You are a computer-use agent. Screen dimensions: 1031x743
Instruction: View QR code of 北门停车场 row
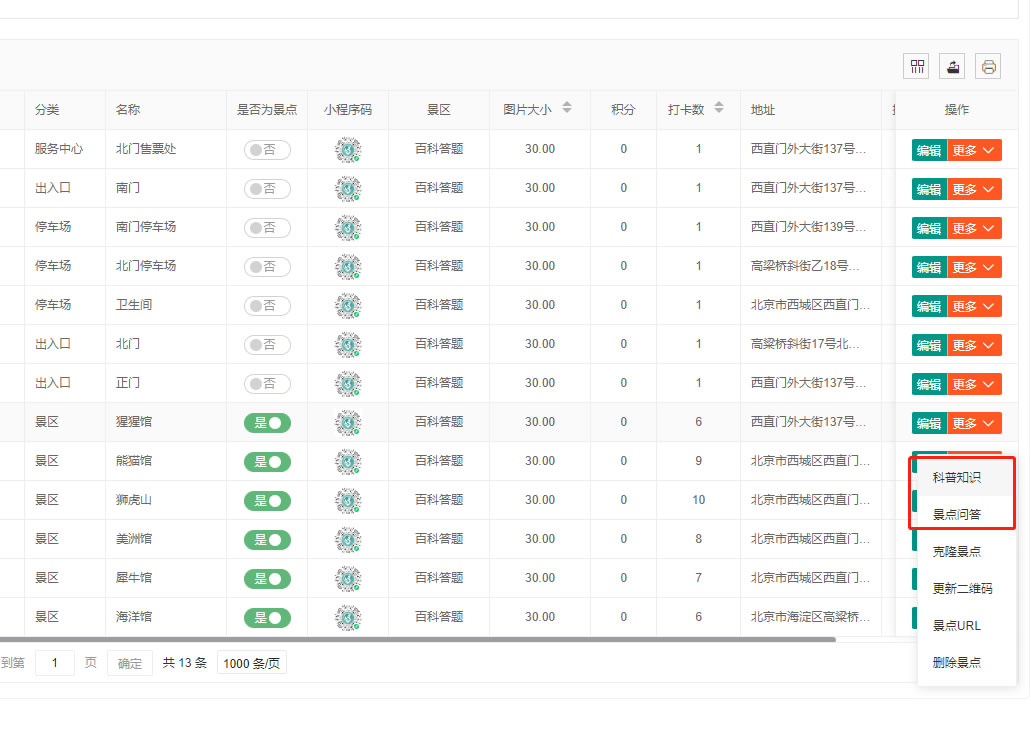pyautogui.click(x=348, y=266)
